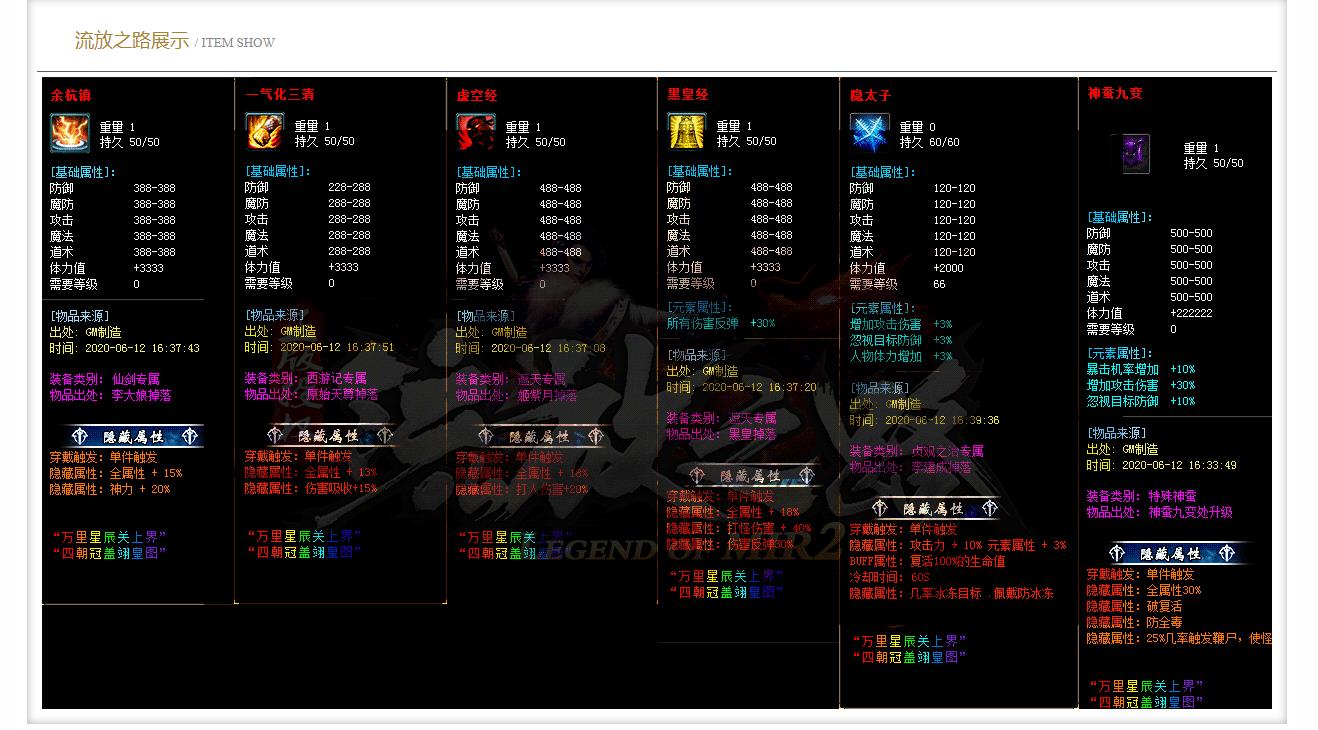Click the ITEM SHOW subtitle text
The height and width of the screenshot is (730, 1318).
(x=238, y=43)
